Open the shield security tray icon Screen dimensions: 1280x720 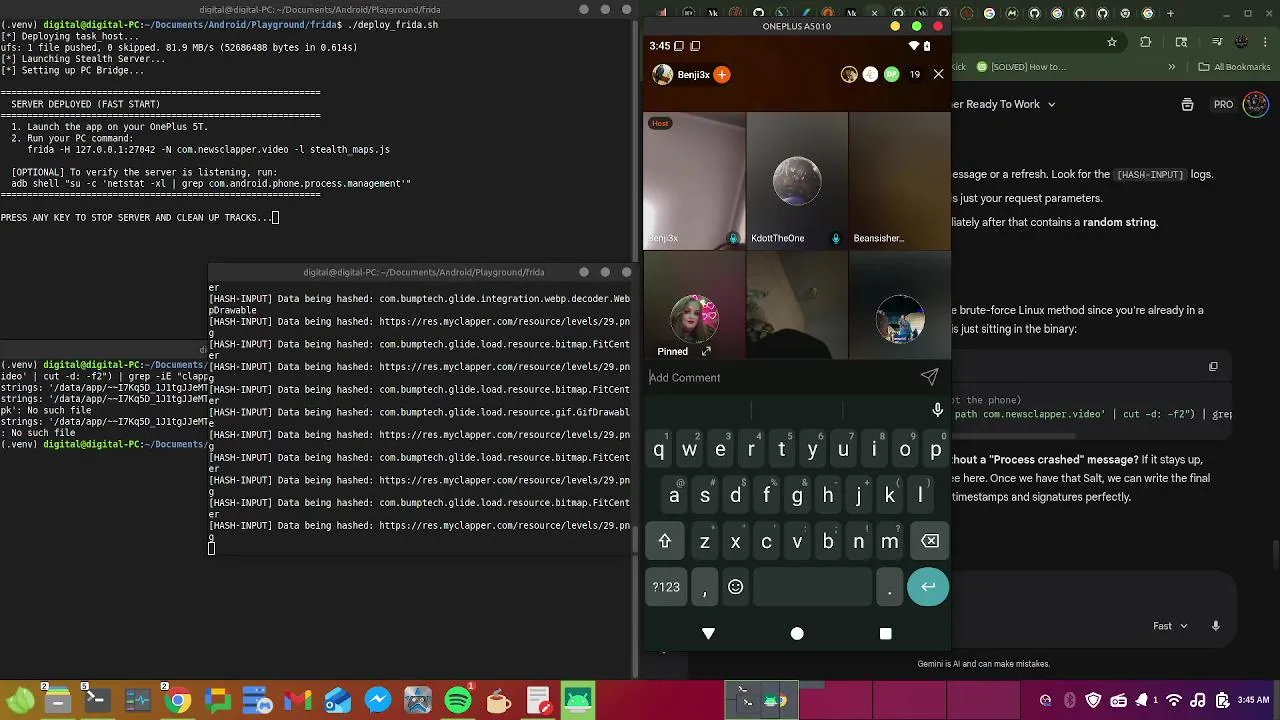(1093, 701)
